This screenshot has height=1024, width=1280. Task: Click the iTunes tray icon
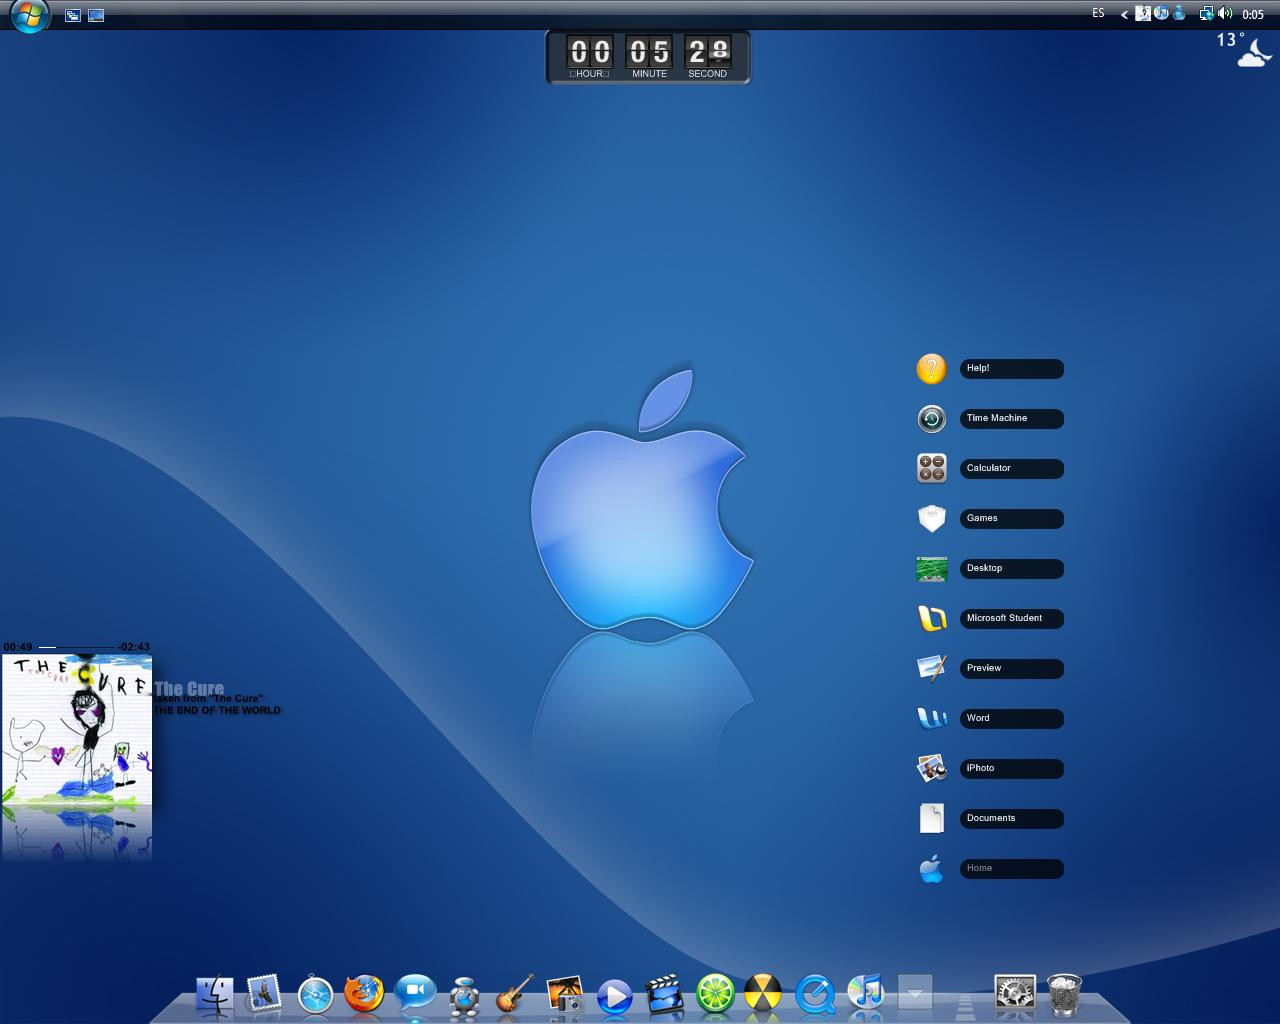click(1161, 14)
